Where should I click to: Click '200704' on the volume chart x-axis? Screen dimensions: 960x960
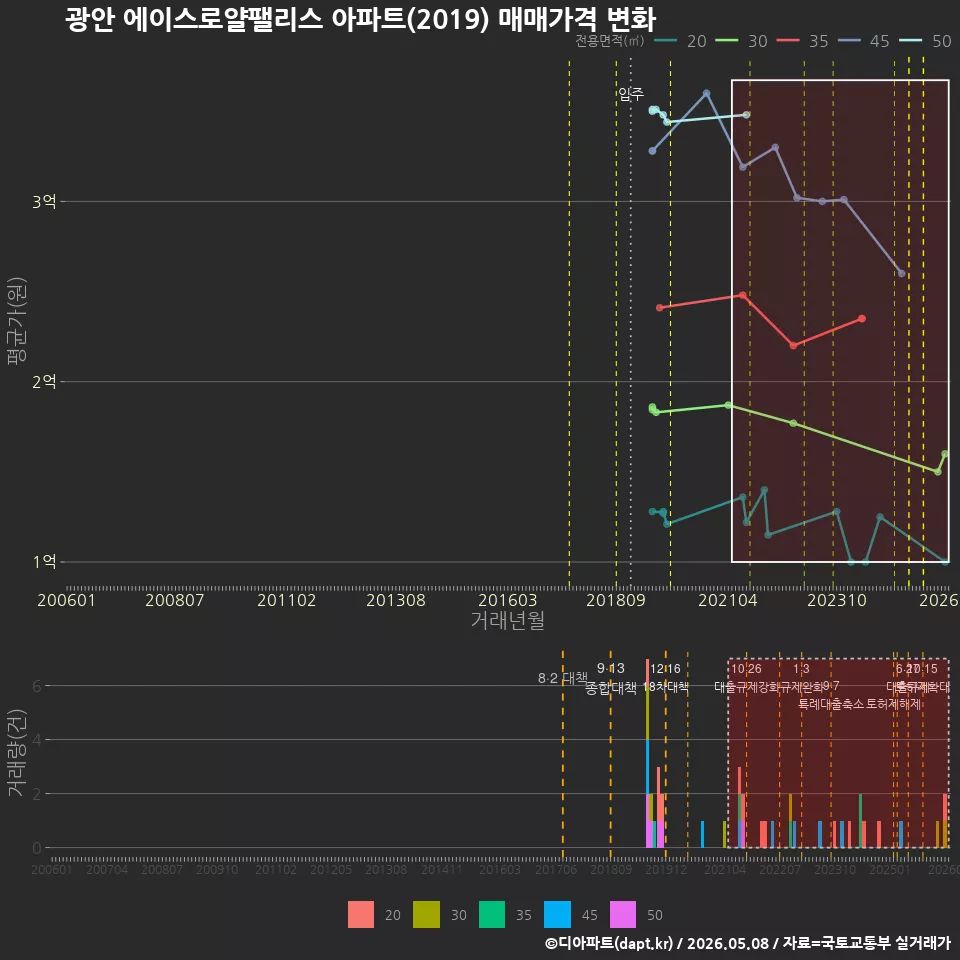pos(107,869)
